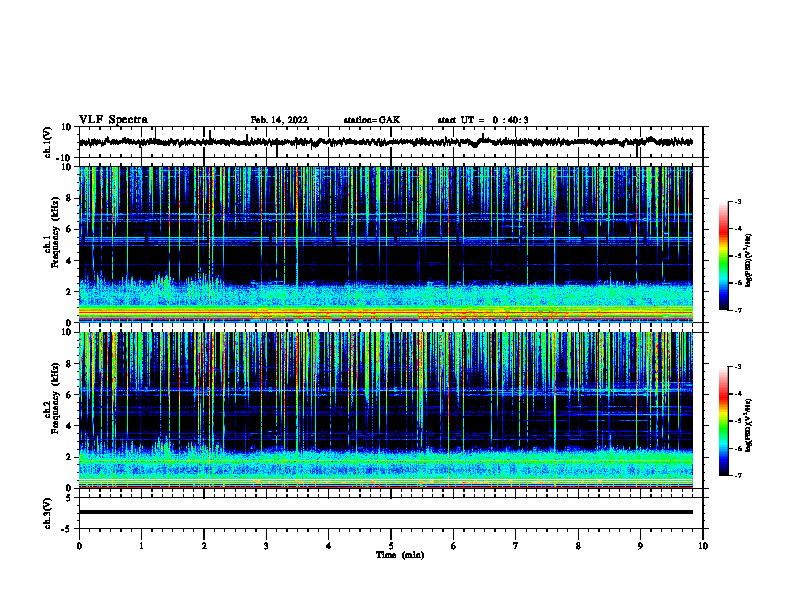The image size is (792, 612).
Task: Click the "-3" label on the ch.1 color bar
Action: 737,201
